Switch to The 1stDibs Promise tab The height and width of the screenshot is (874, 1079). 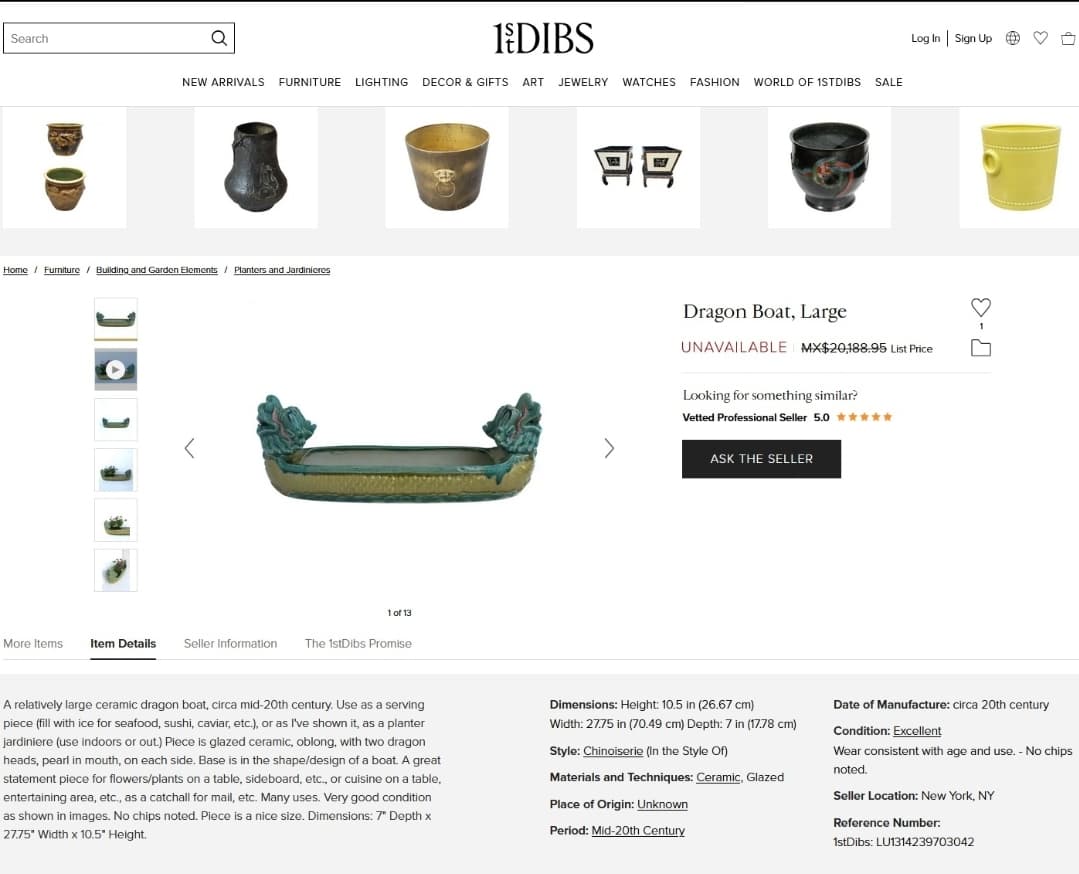(x=358, y=643)
